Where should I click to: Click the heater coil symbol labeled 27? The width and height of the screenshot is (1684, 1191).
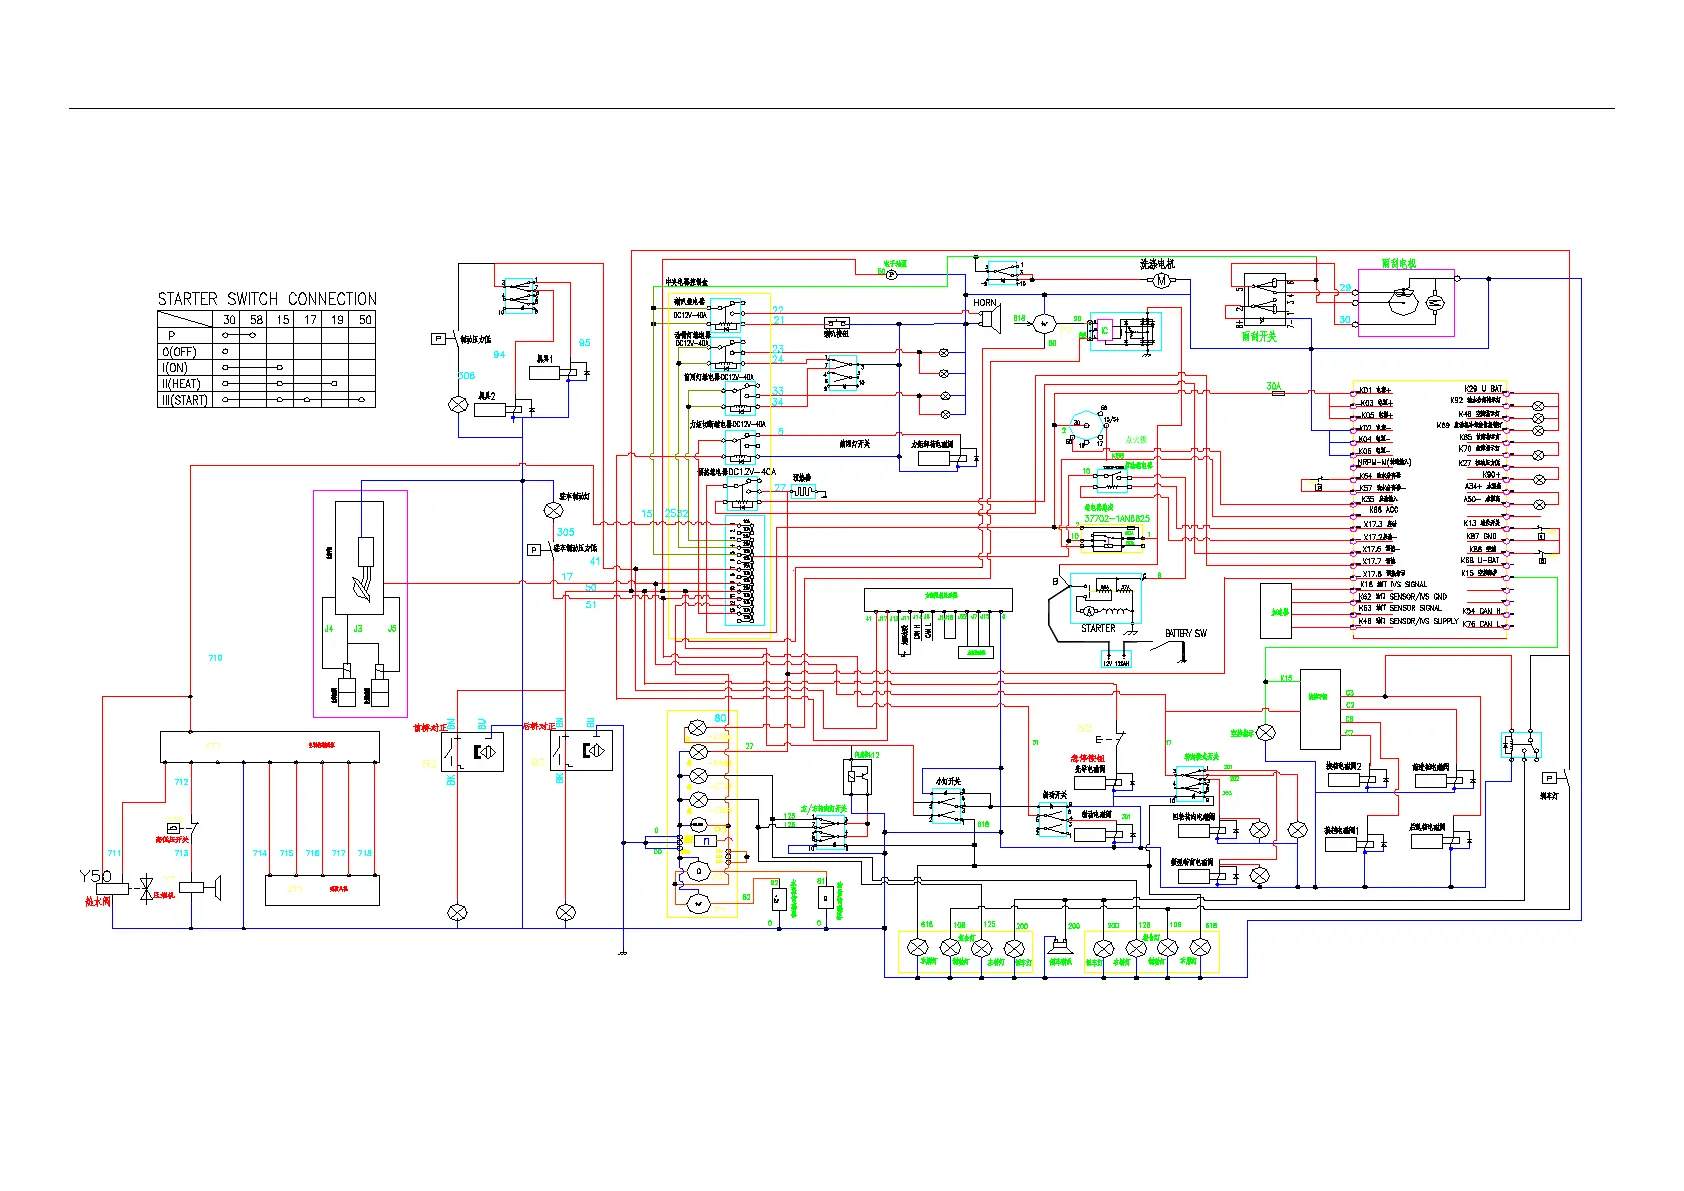click(803, 492)
